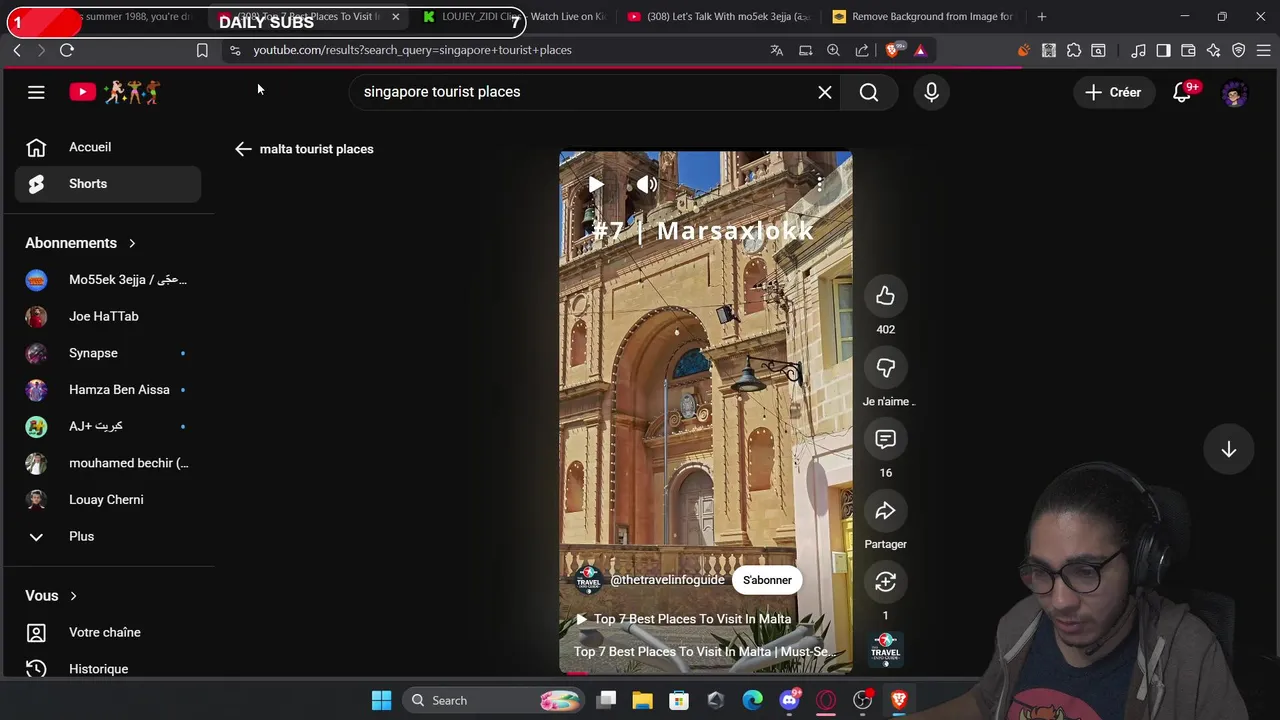Subscribe with the S'abonner button
Screen dimensions: 1280x720
767,580
